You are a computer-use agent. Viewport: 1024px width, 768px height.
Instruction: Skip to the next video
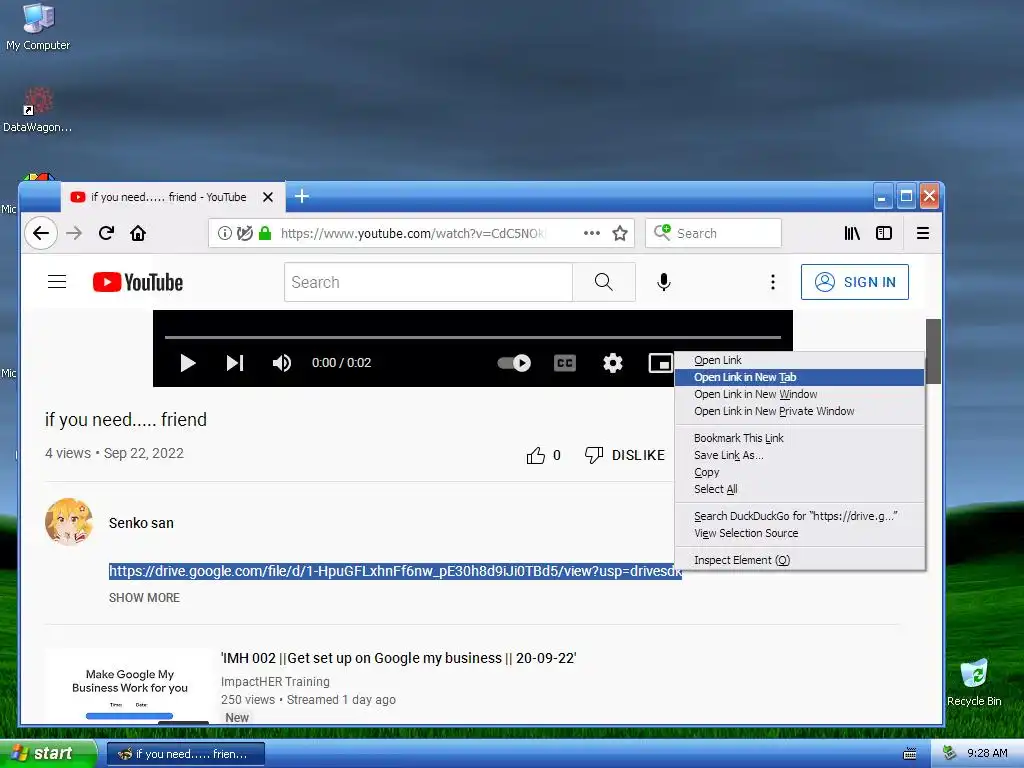[x=234, y=363]
